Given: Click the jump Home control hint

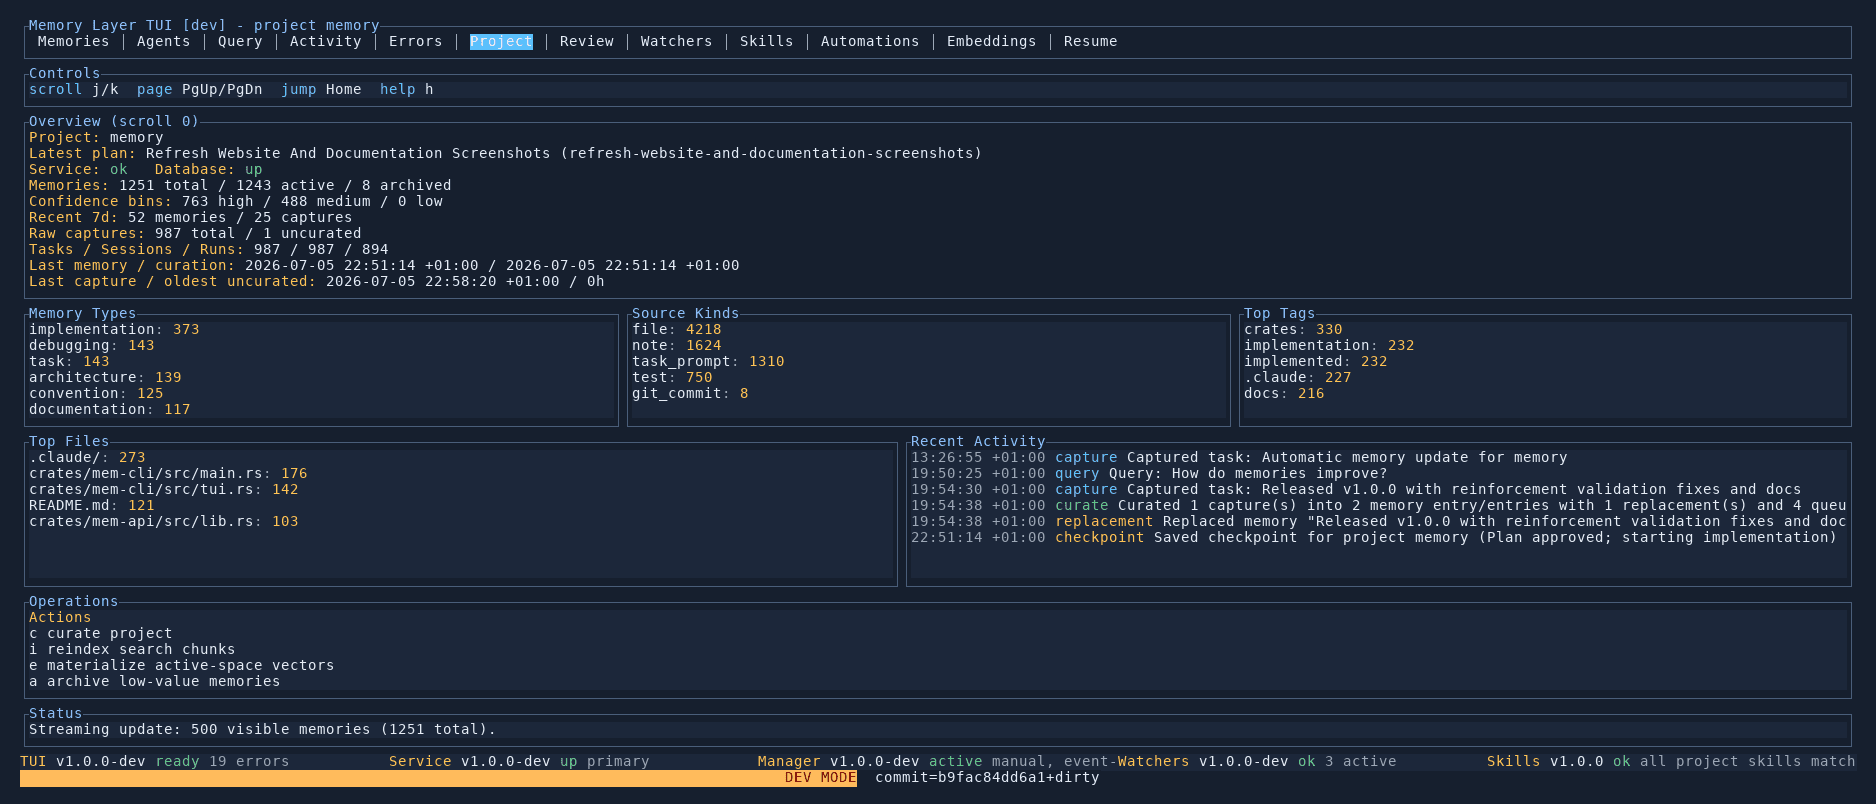Looking at the screenshot, I should click(321, 89).
